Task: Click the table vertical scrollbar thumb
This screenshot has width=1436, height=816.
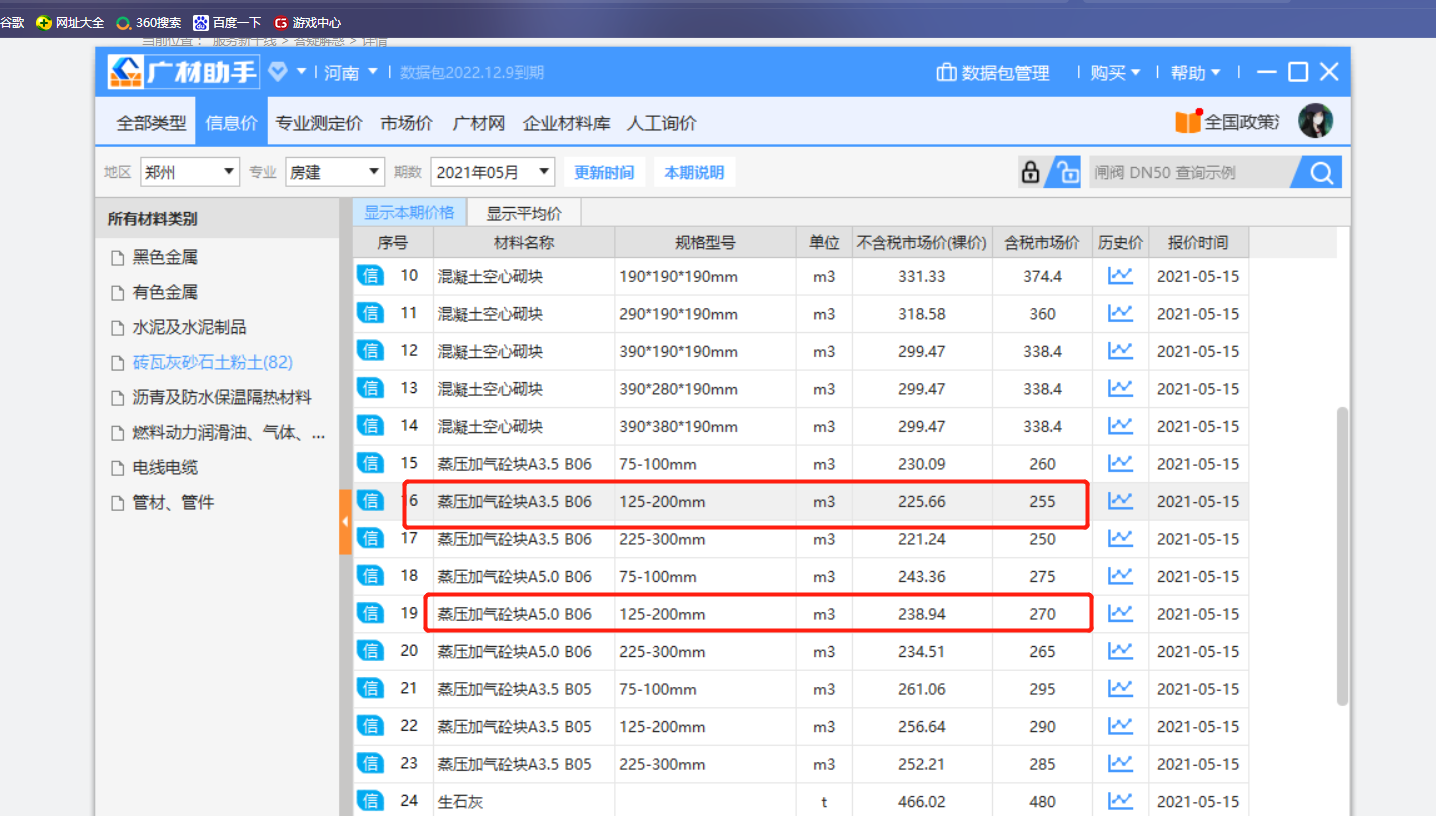Action: 1342,556
